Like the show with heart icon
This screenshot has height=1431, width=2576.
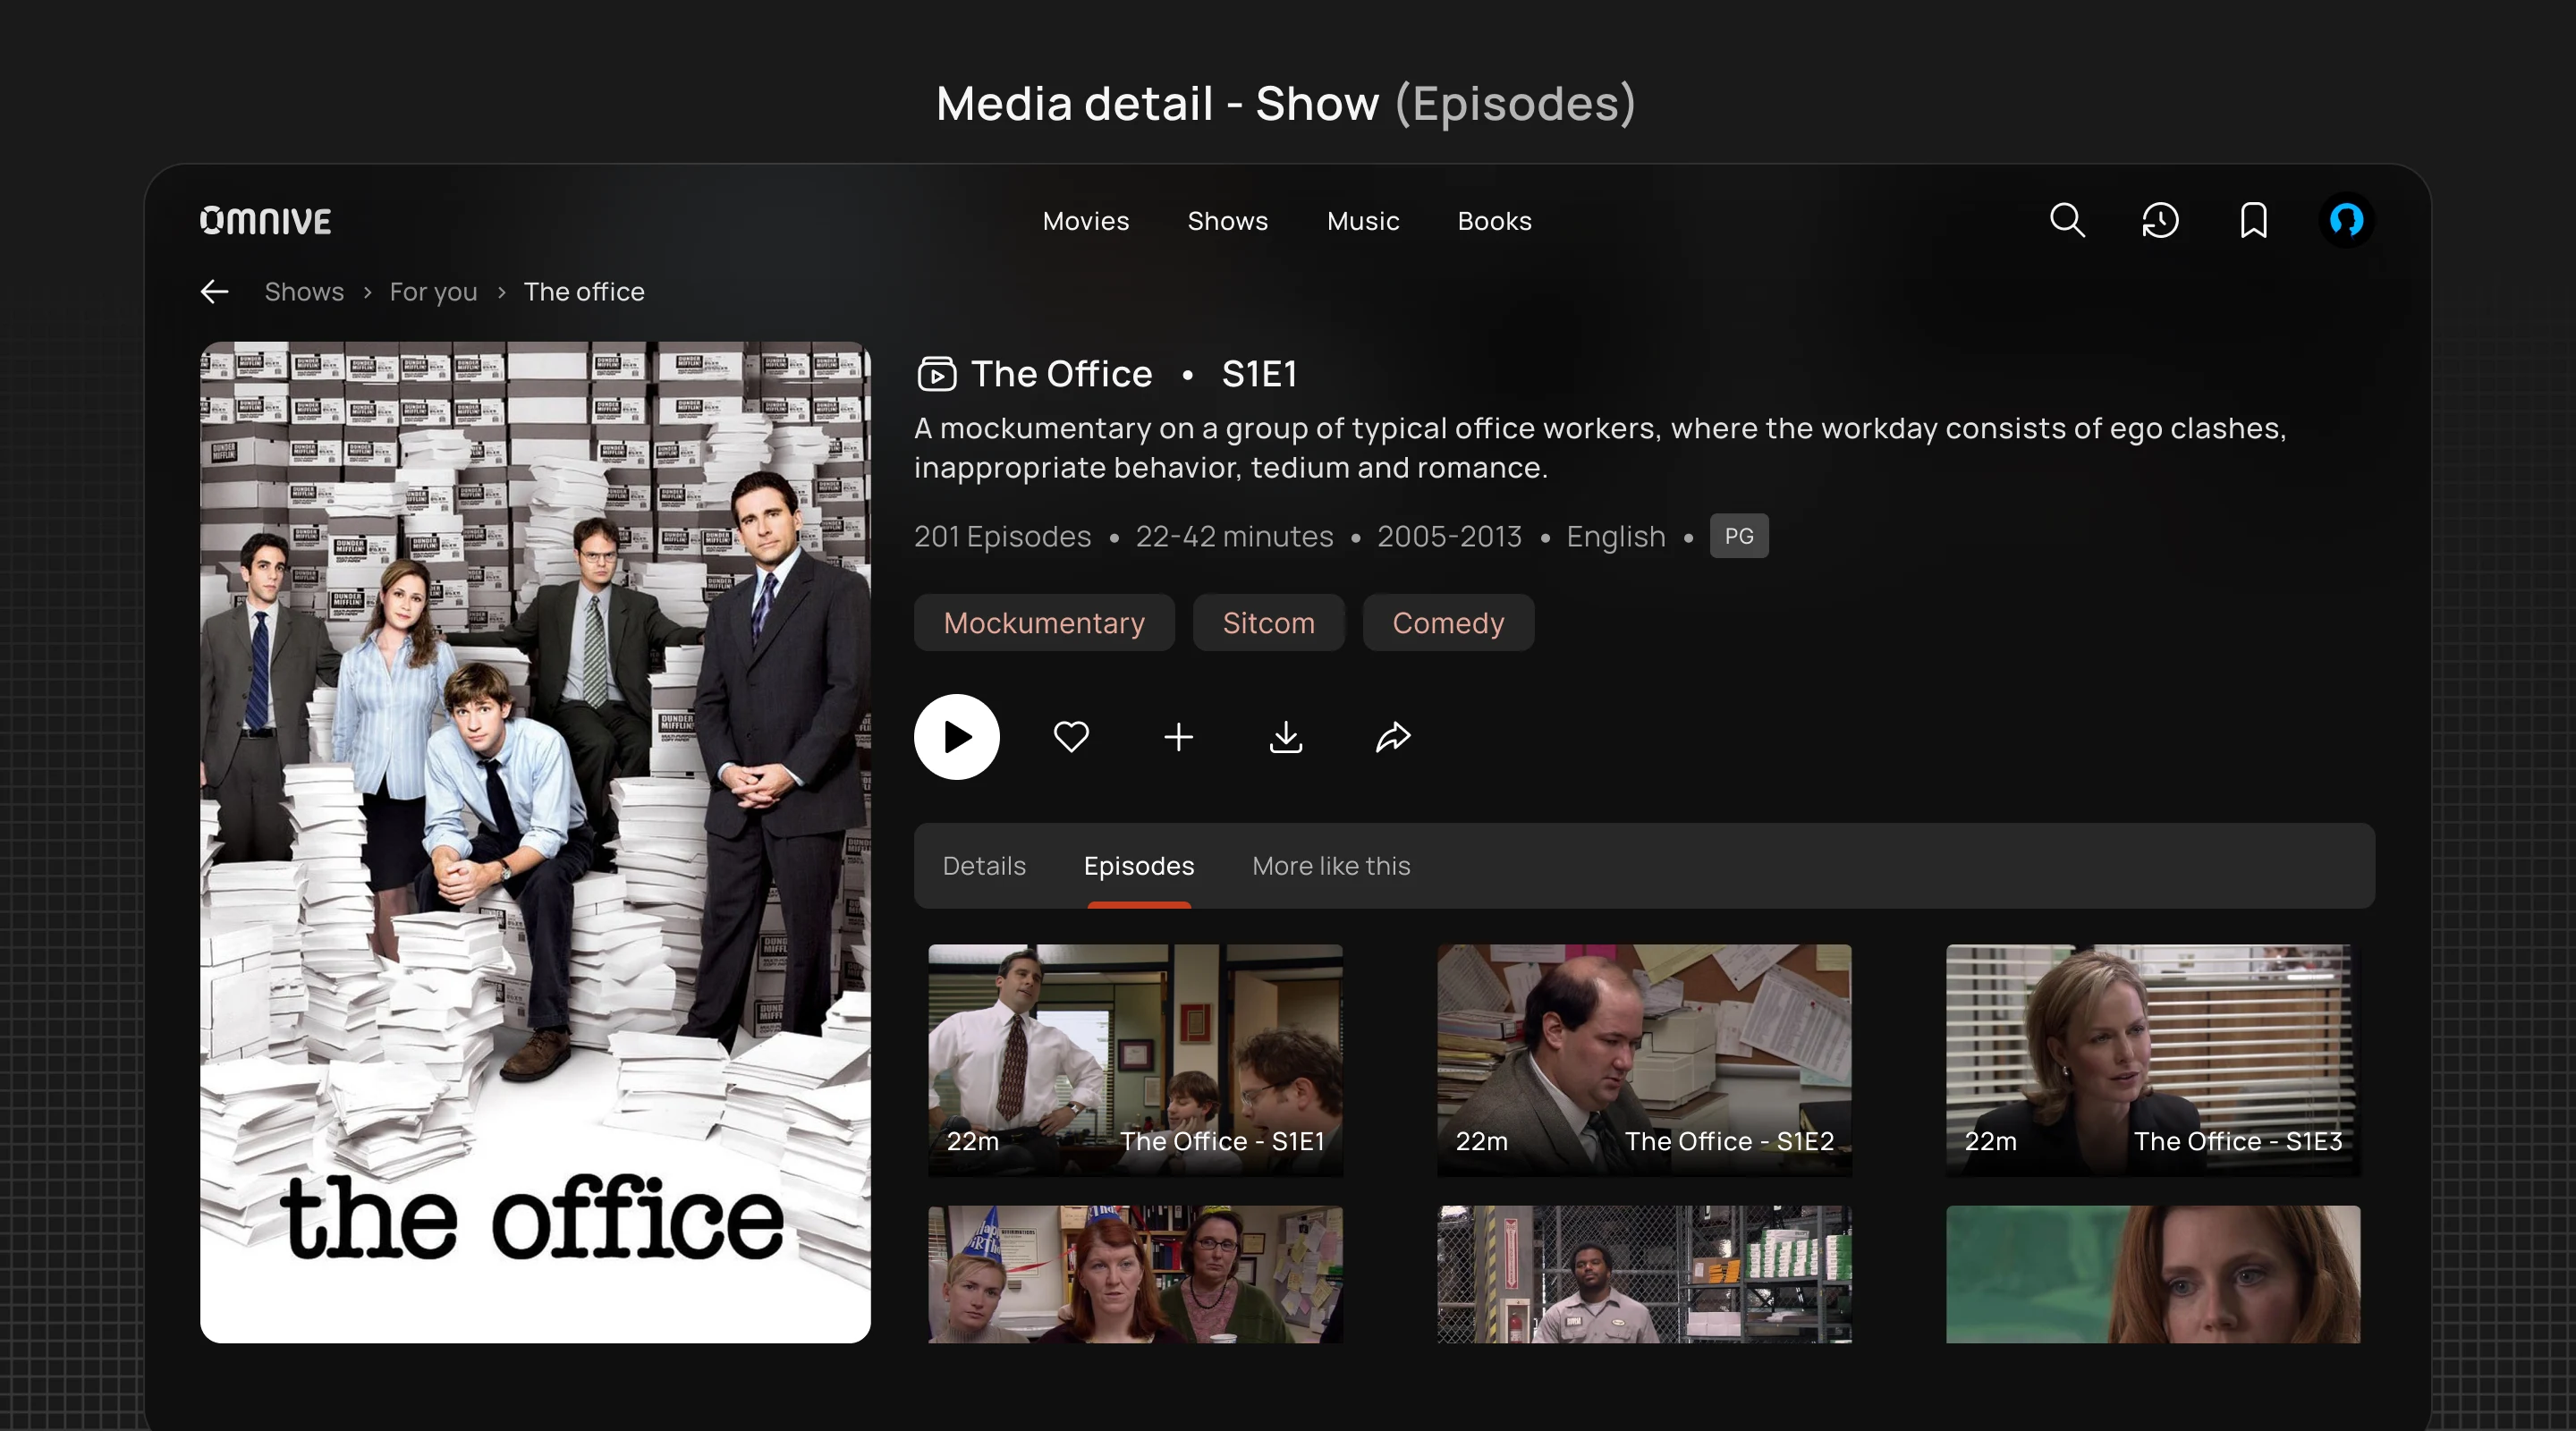point(1071,737)
